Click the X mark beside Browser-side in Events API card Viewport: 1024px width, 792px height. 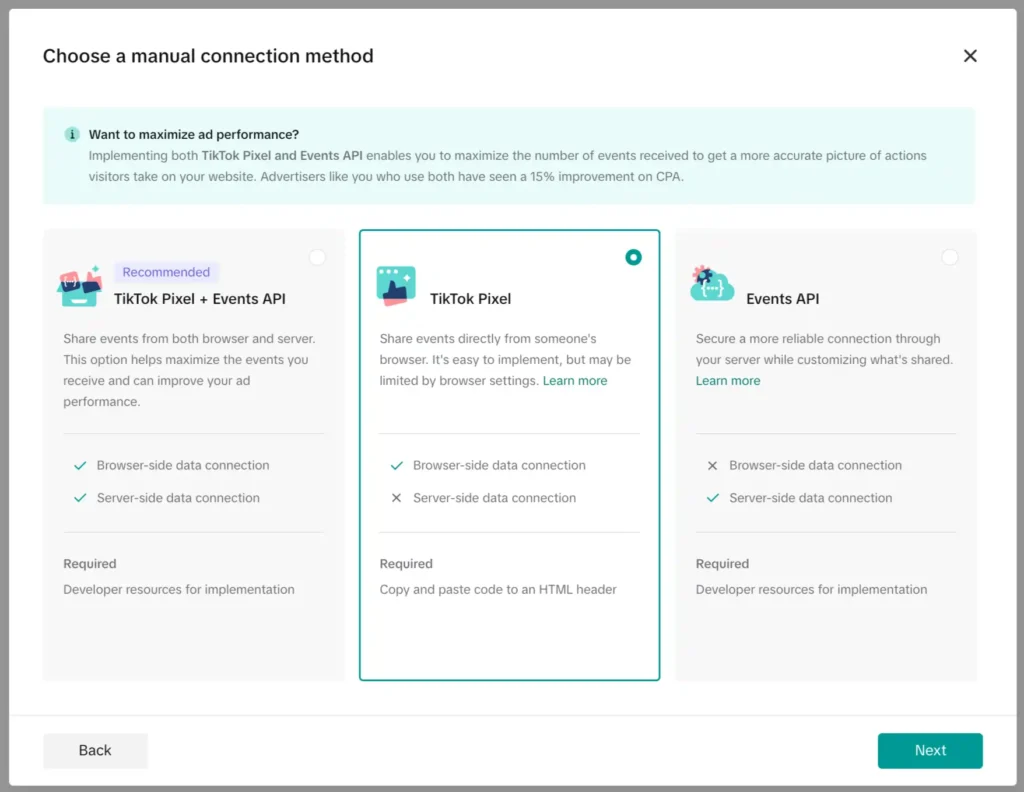[x=712, y=465]
